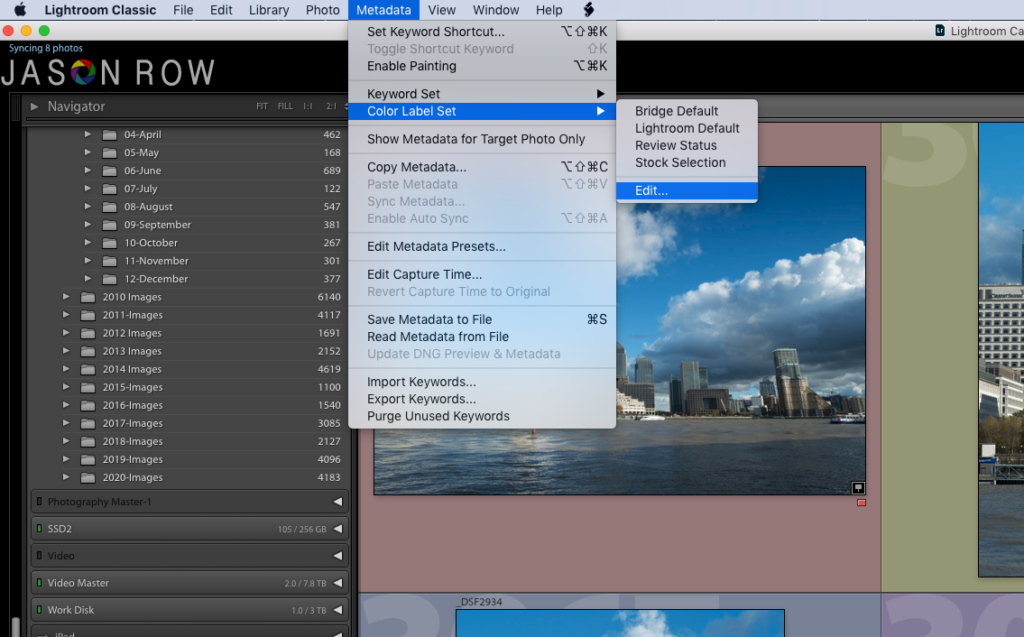This screenshot has height=637, width=1024.
Task: Click the Lightroom catalog icon in title bar
Action: [940, 30]
